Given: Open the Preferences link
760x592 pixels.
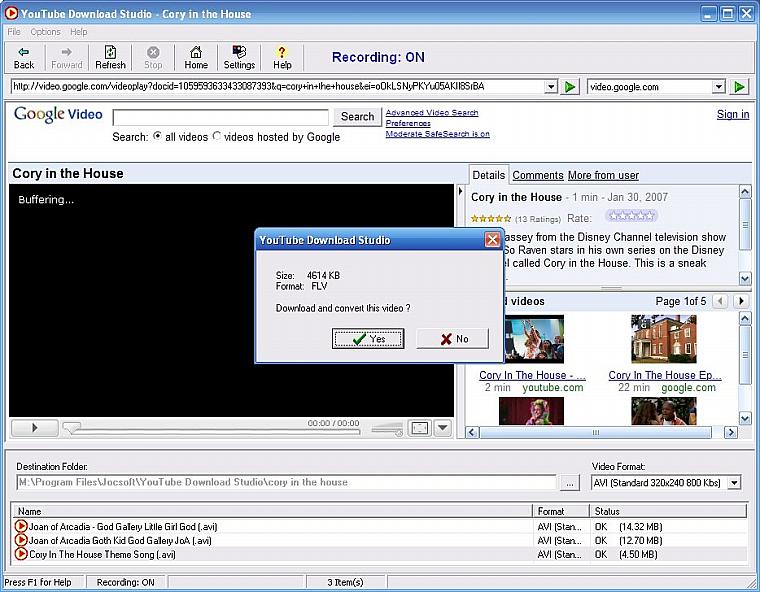Looking at the screenshot, I should coord(408,123).
